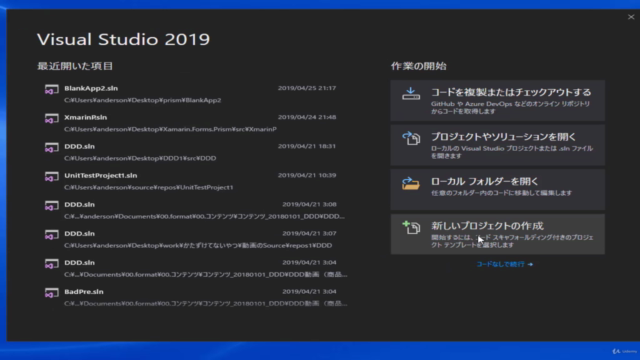Click solution icon for DDD.sln dated 3:08

click(x=51, y=206)
